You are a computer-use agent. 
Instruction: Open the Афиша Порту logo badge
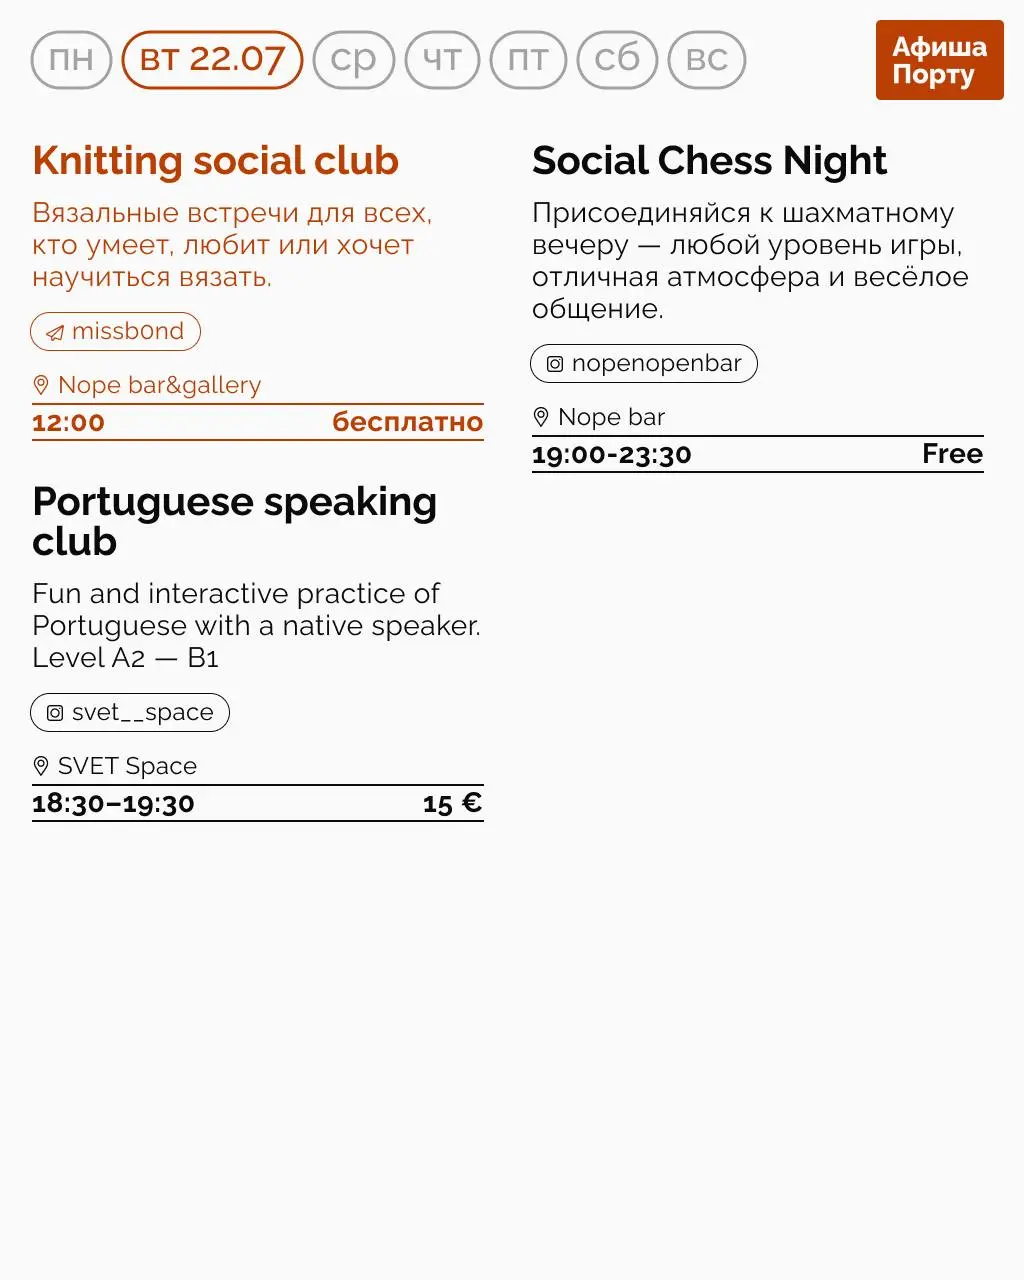point(939,60)
